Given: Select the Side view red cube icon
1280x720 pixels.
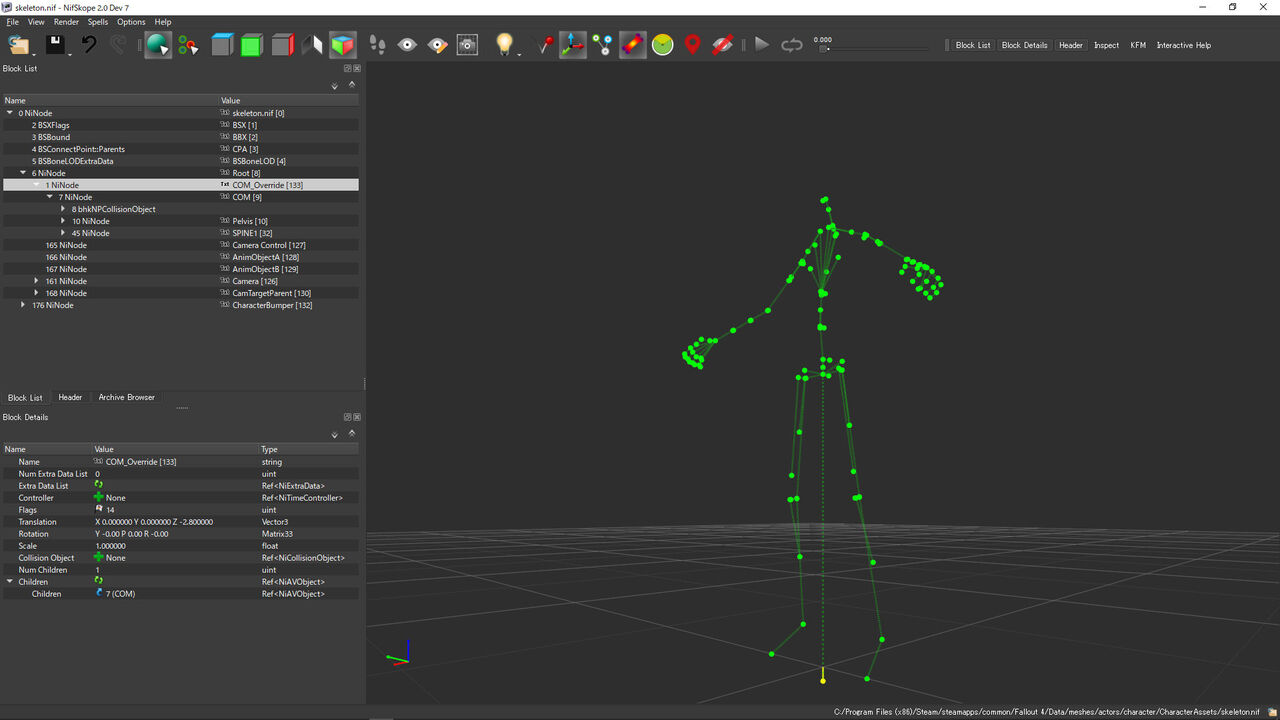Looking at the screenshot, I should click(x=282, y=45).
